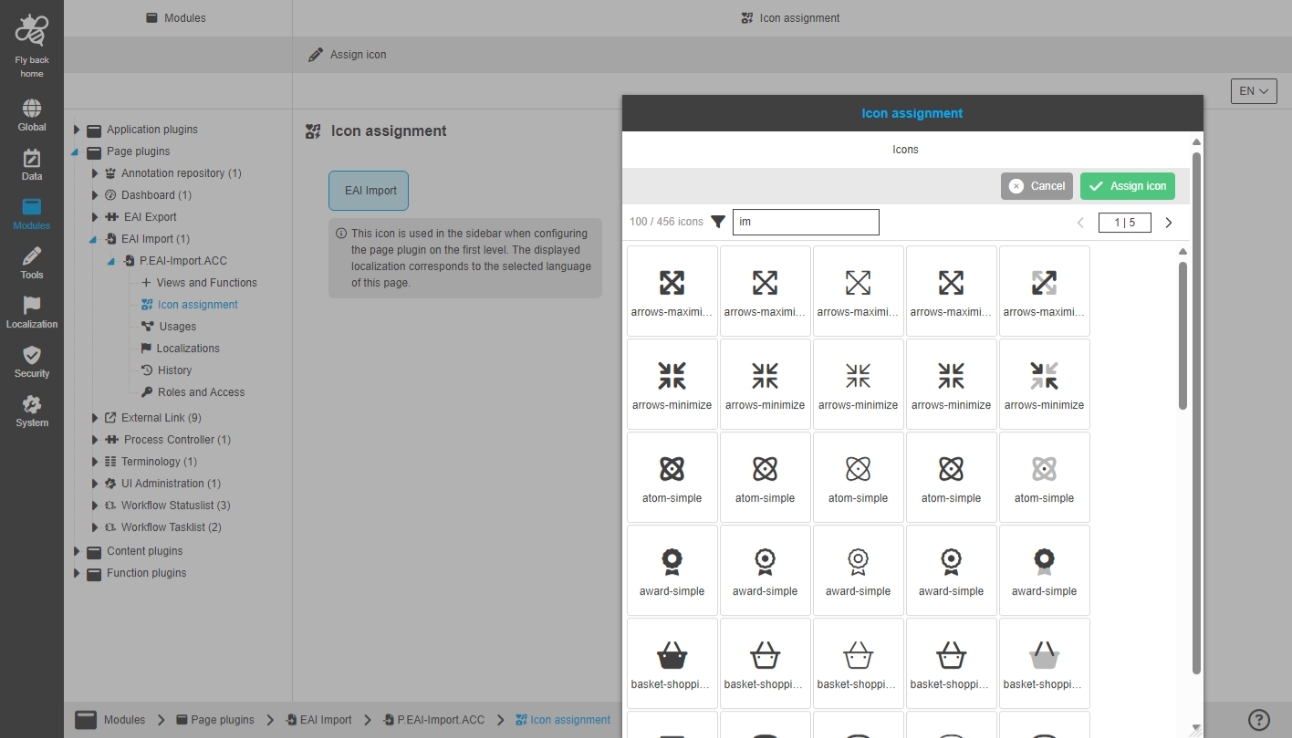Click Icon assignment in the breadcrumb

click(563, 720)
